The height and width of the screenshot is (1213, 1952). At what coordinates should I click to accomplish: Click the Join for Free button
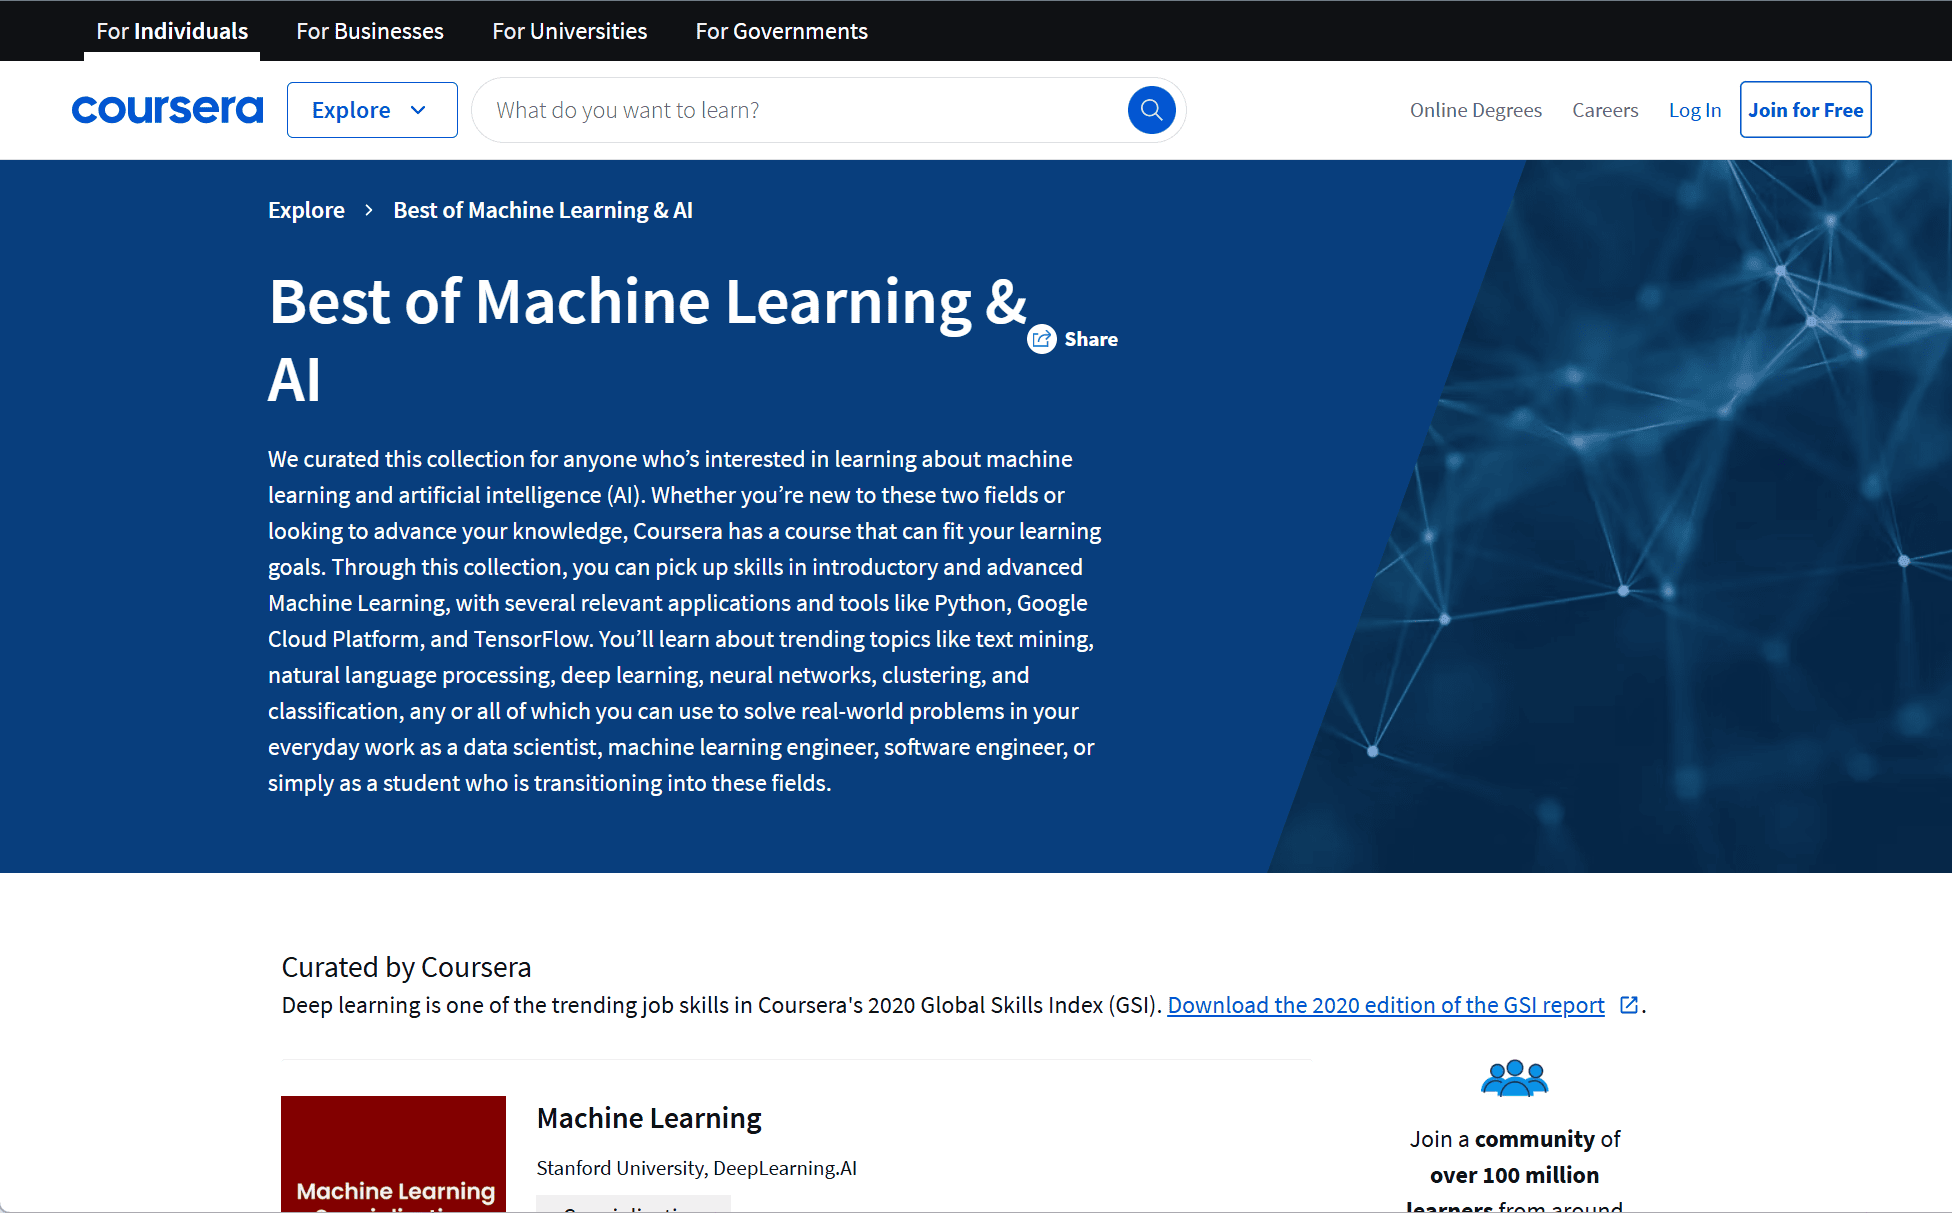click(1805, 109)
